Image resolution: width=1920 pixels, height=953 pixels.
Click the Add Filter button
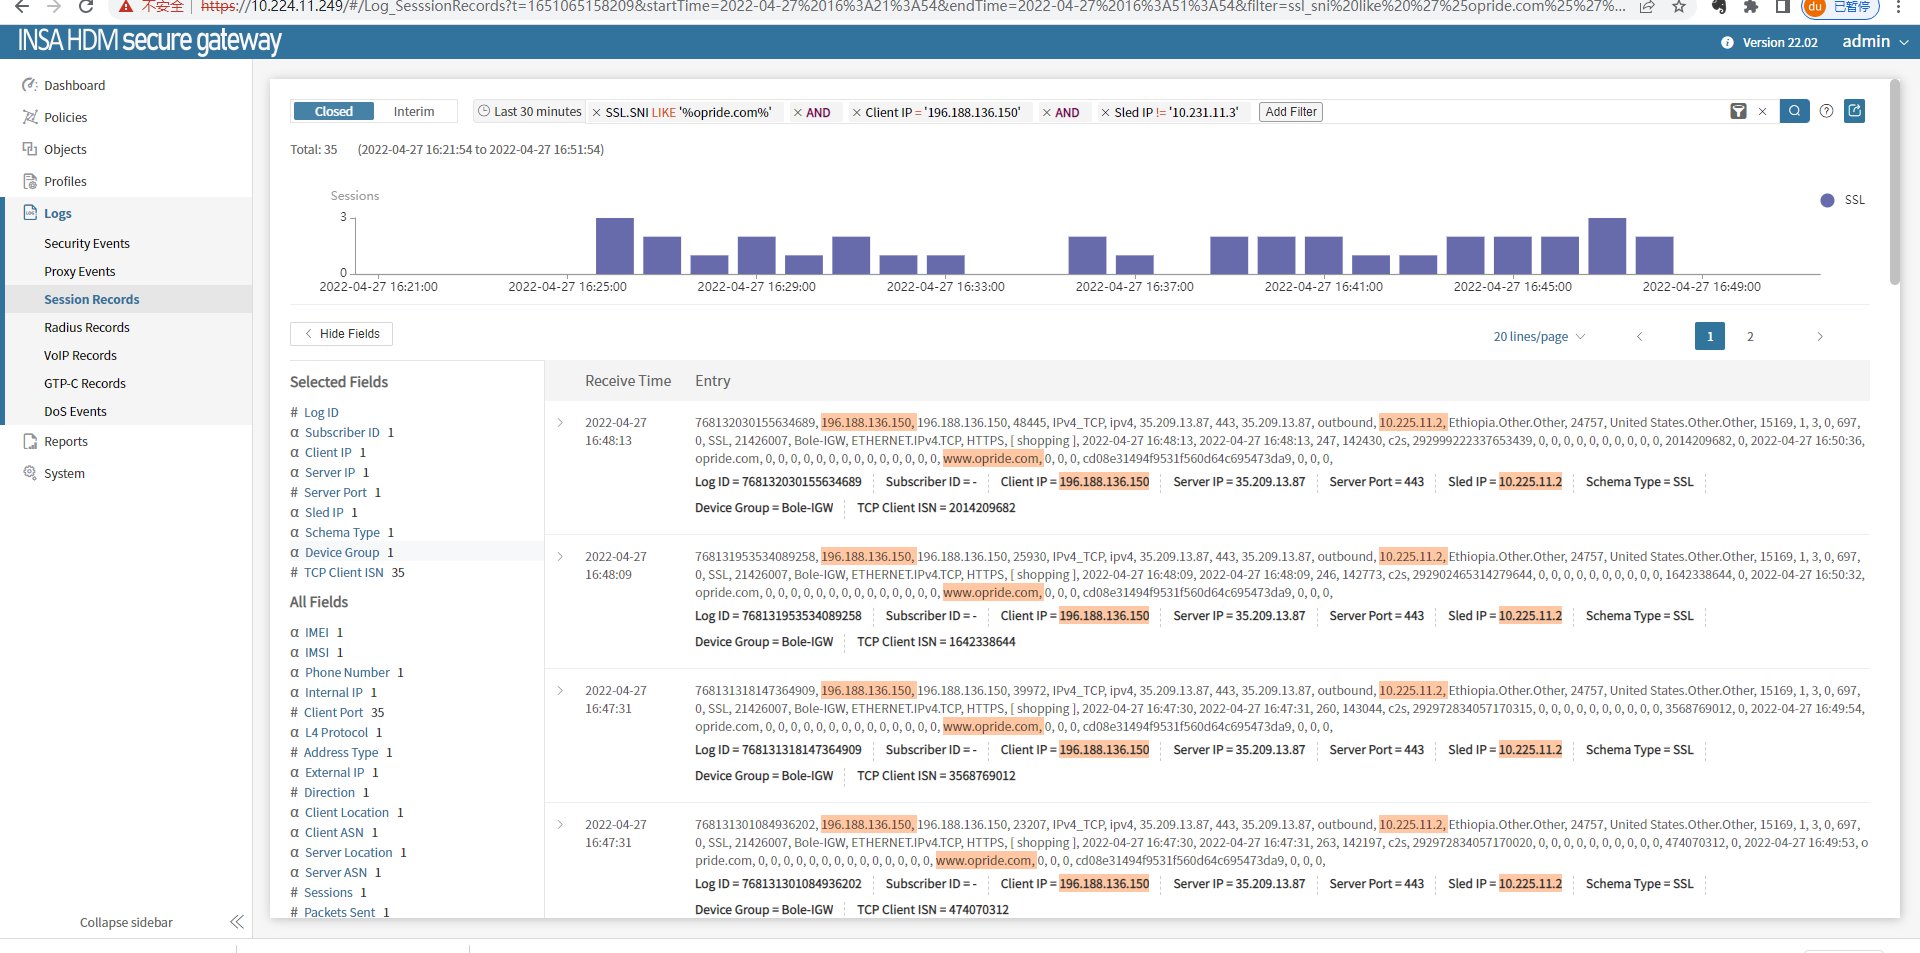[x=1290, y=112]
